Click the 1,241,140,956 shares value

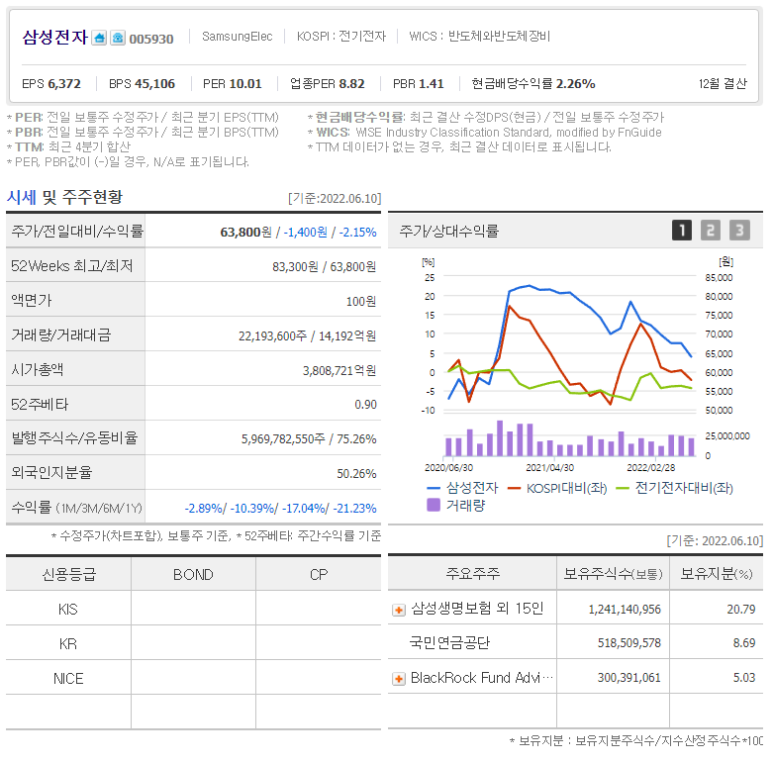(x=625, y=610)
